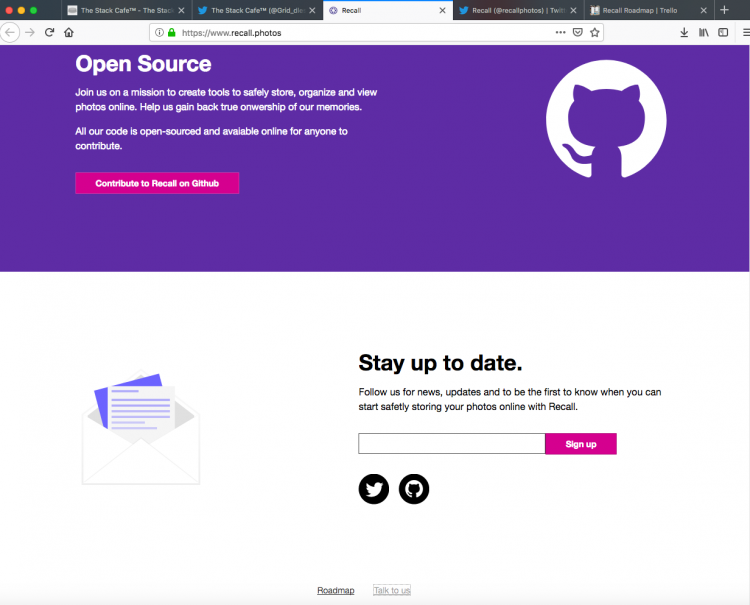Screen dimensions: 750x605
Task: Go back using the browser back arrow
Action: [10, 33]
